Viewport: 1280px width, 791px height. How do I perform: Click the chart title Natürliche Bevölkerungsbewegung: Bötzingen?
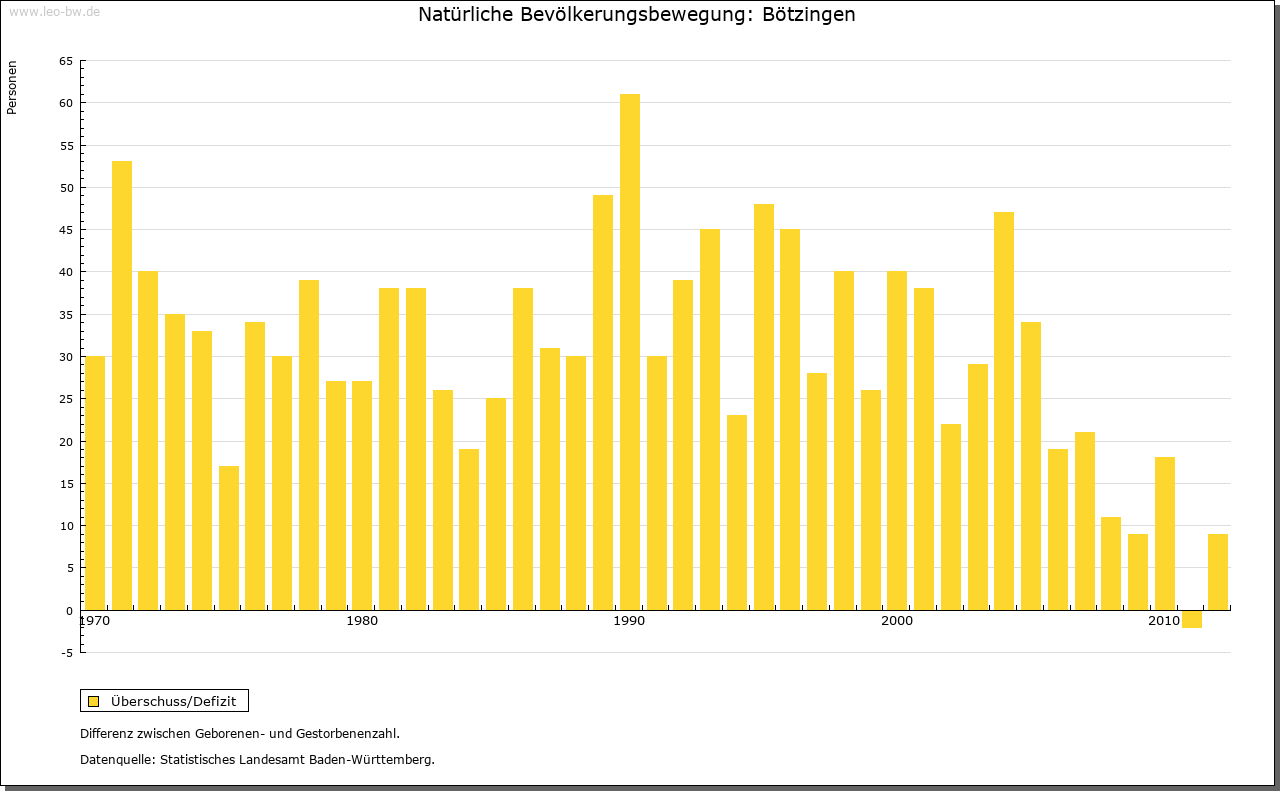tap(636, 15)
